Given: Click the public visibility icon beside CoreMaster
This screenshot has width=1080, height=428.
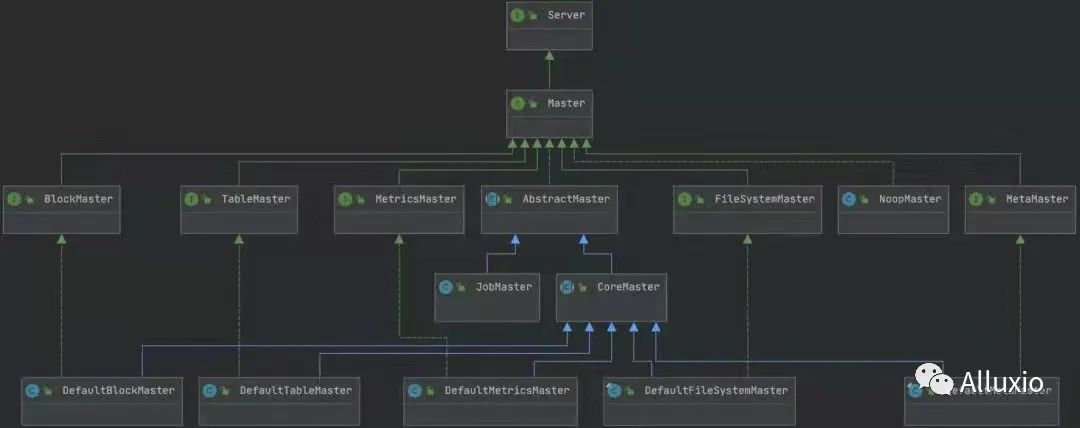Looking at the screenshot, I should 583,287.
